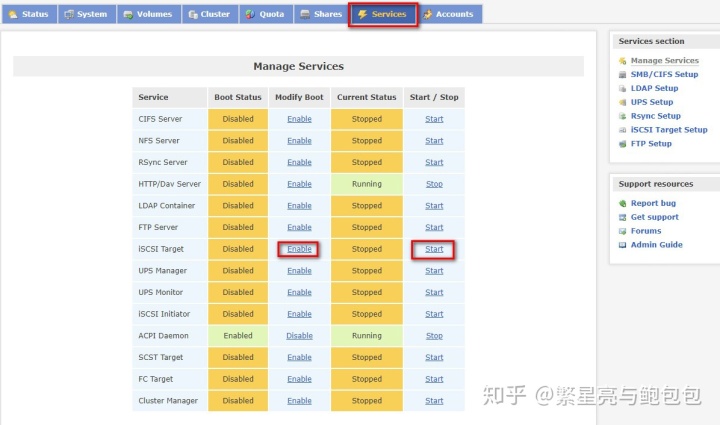The width and height of the screenshot is (720, 425).
Task: Click the icon beside Forums
Action: pos(623,231)
